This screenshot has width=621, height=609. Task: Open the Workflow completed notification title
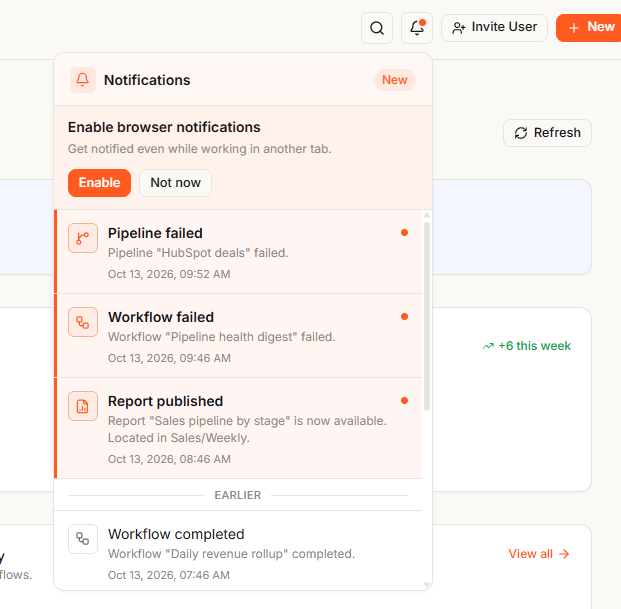click(x=176, y=534)
